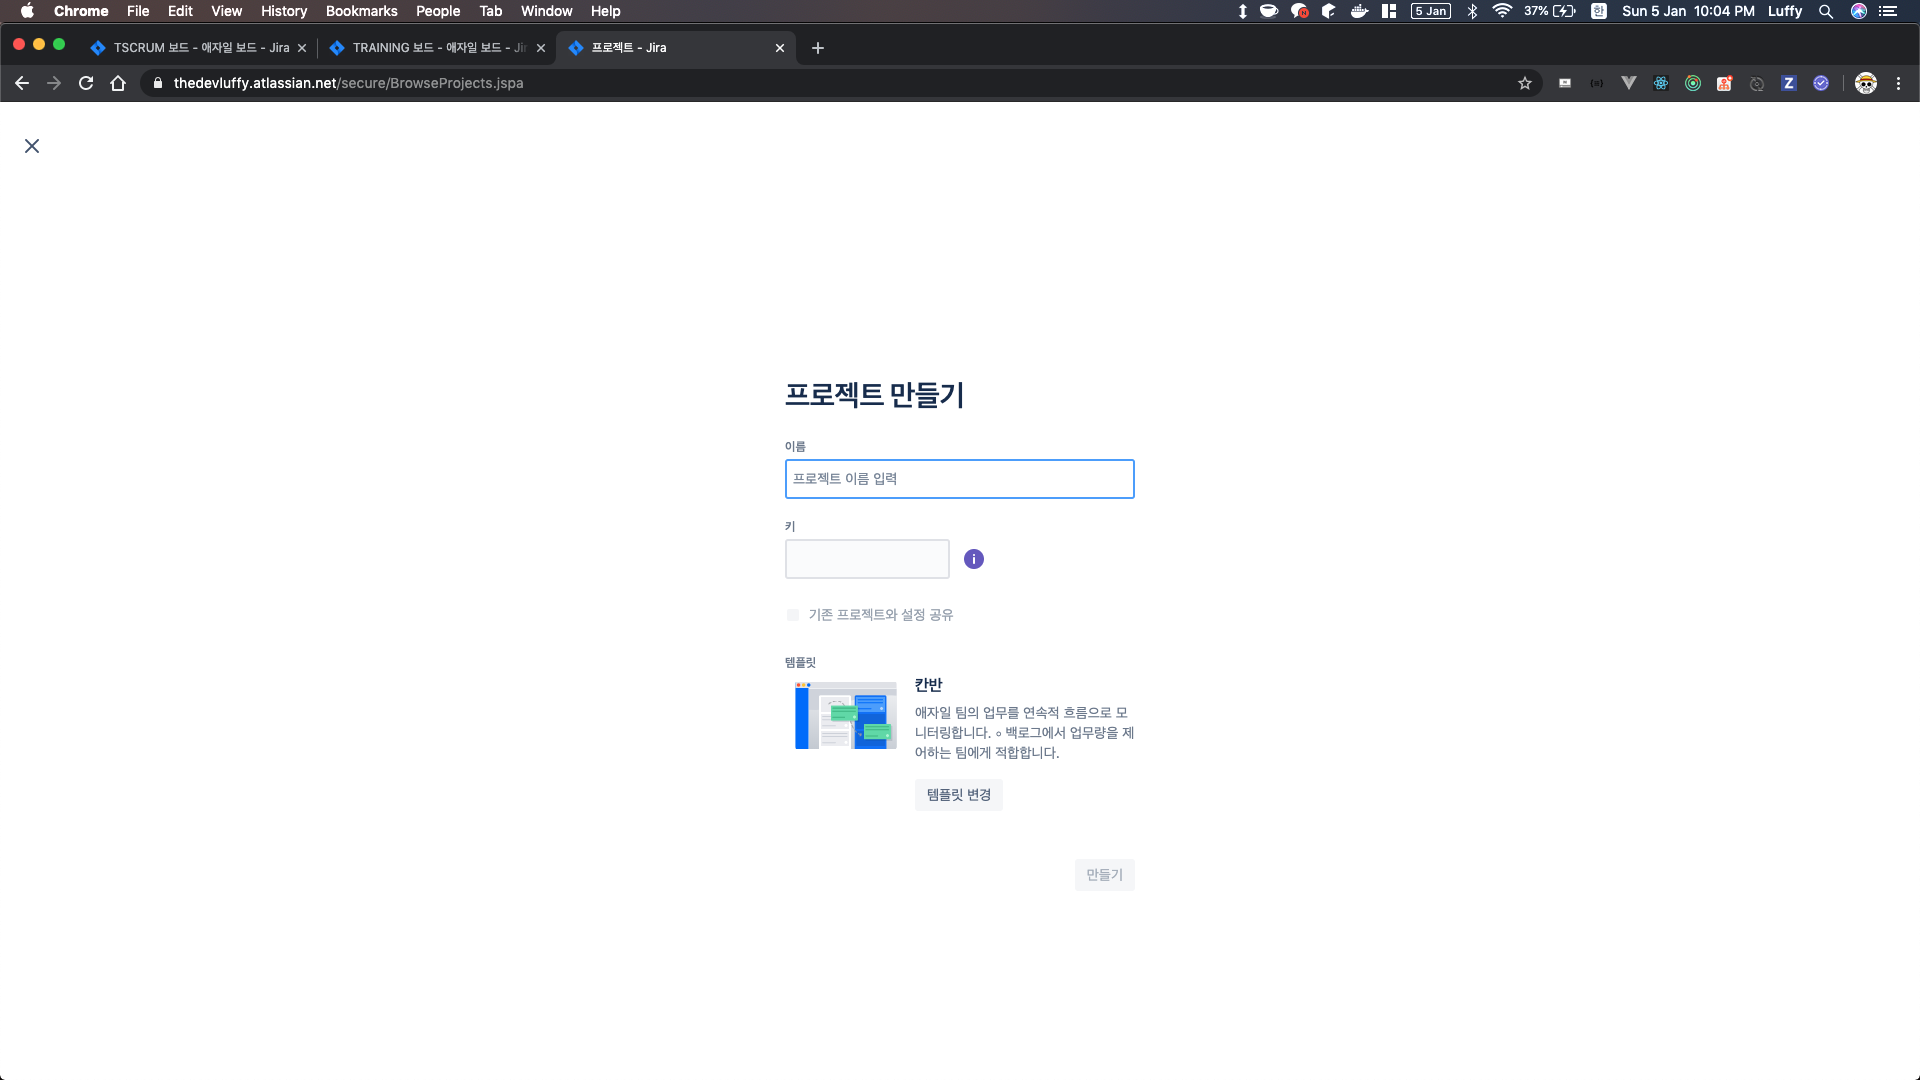
Task: Toggle the 기존 프로젝트와 설정 공유 checkbox
Action: click(793, 615)
